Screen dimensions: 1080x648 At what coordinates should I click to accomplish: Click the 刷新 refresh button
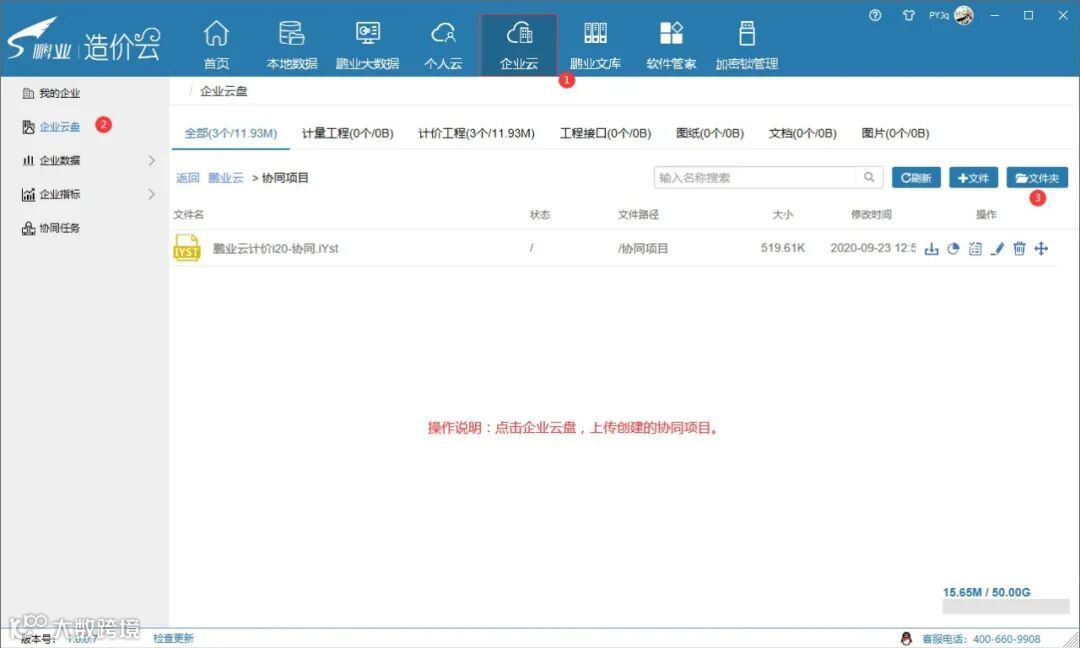coord(916,177)
